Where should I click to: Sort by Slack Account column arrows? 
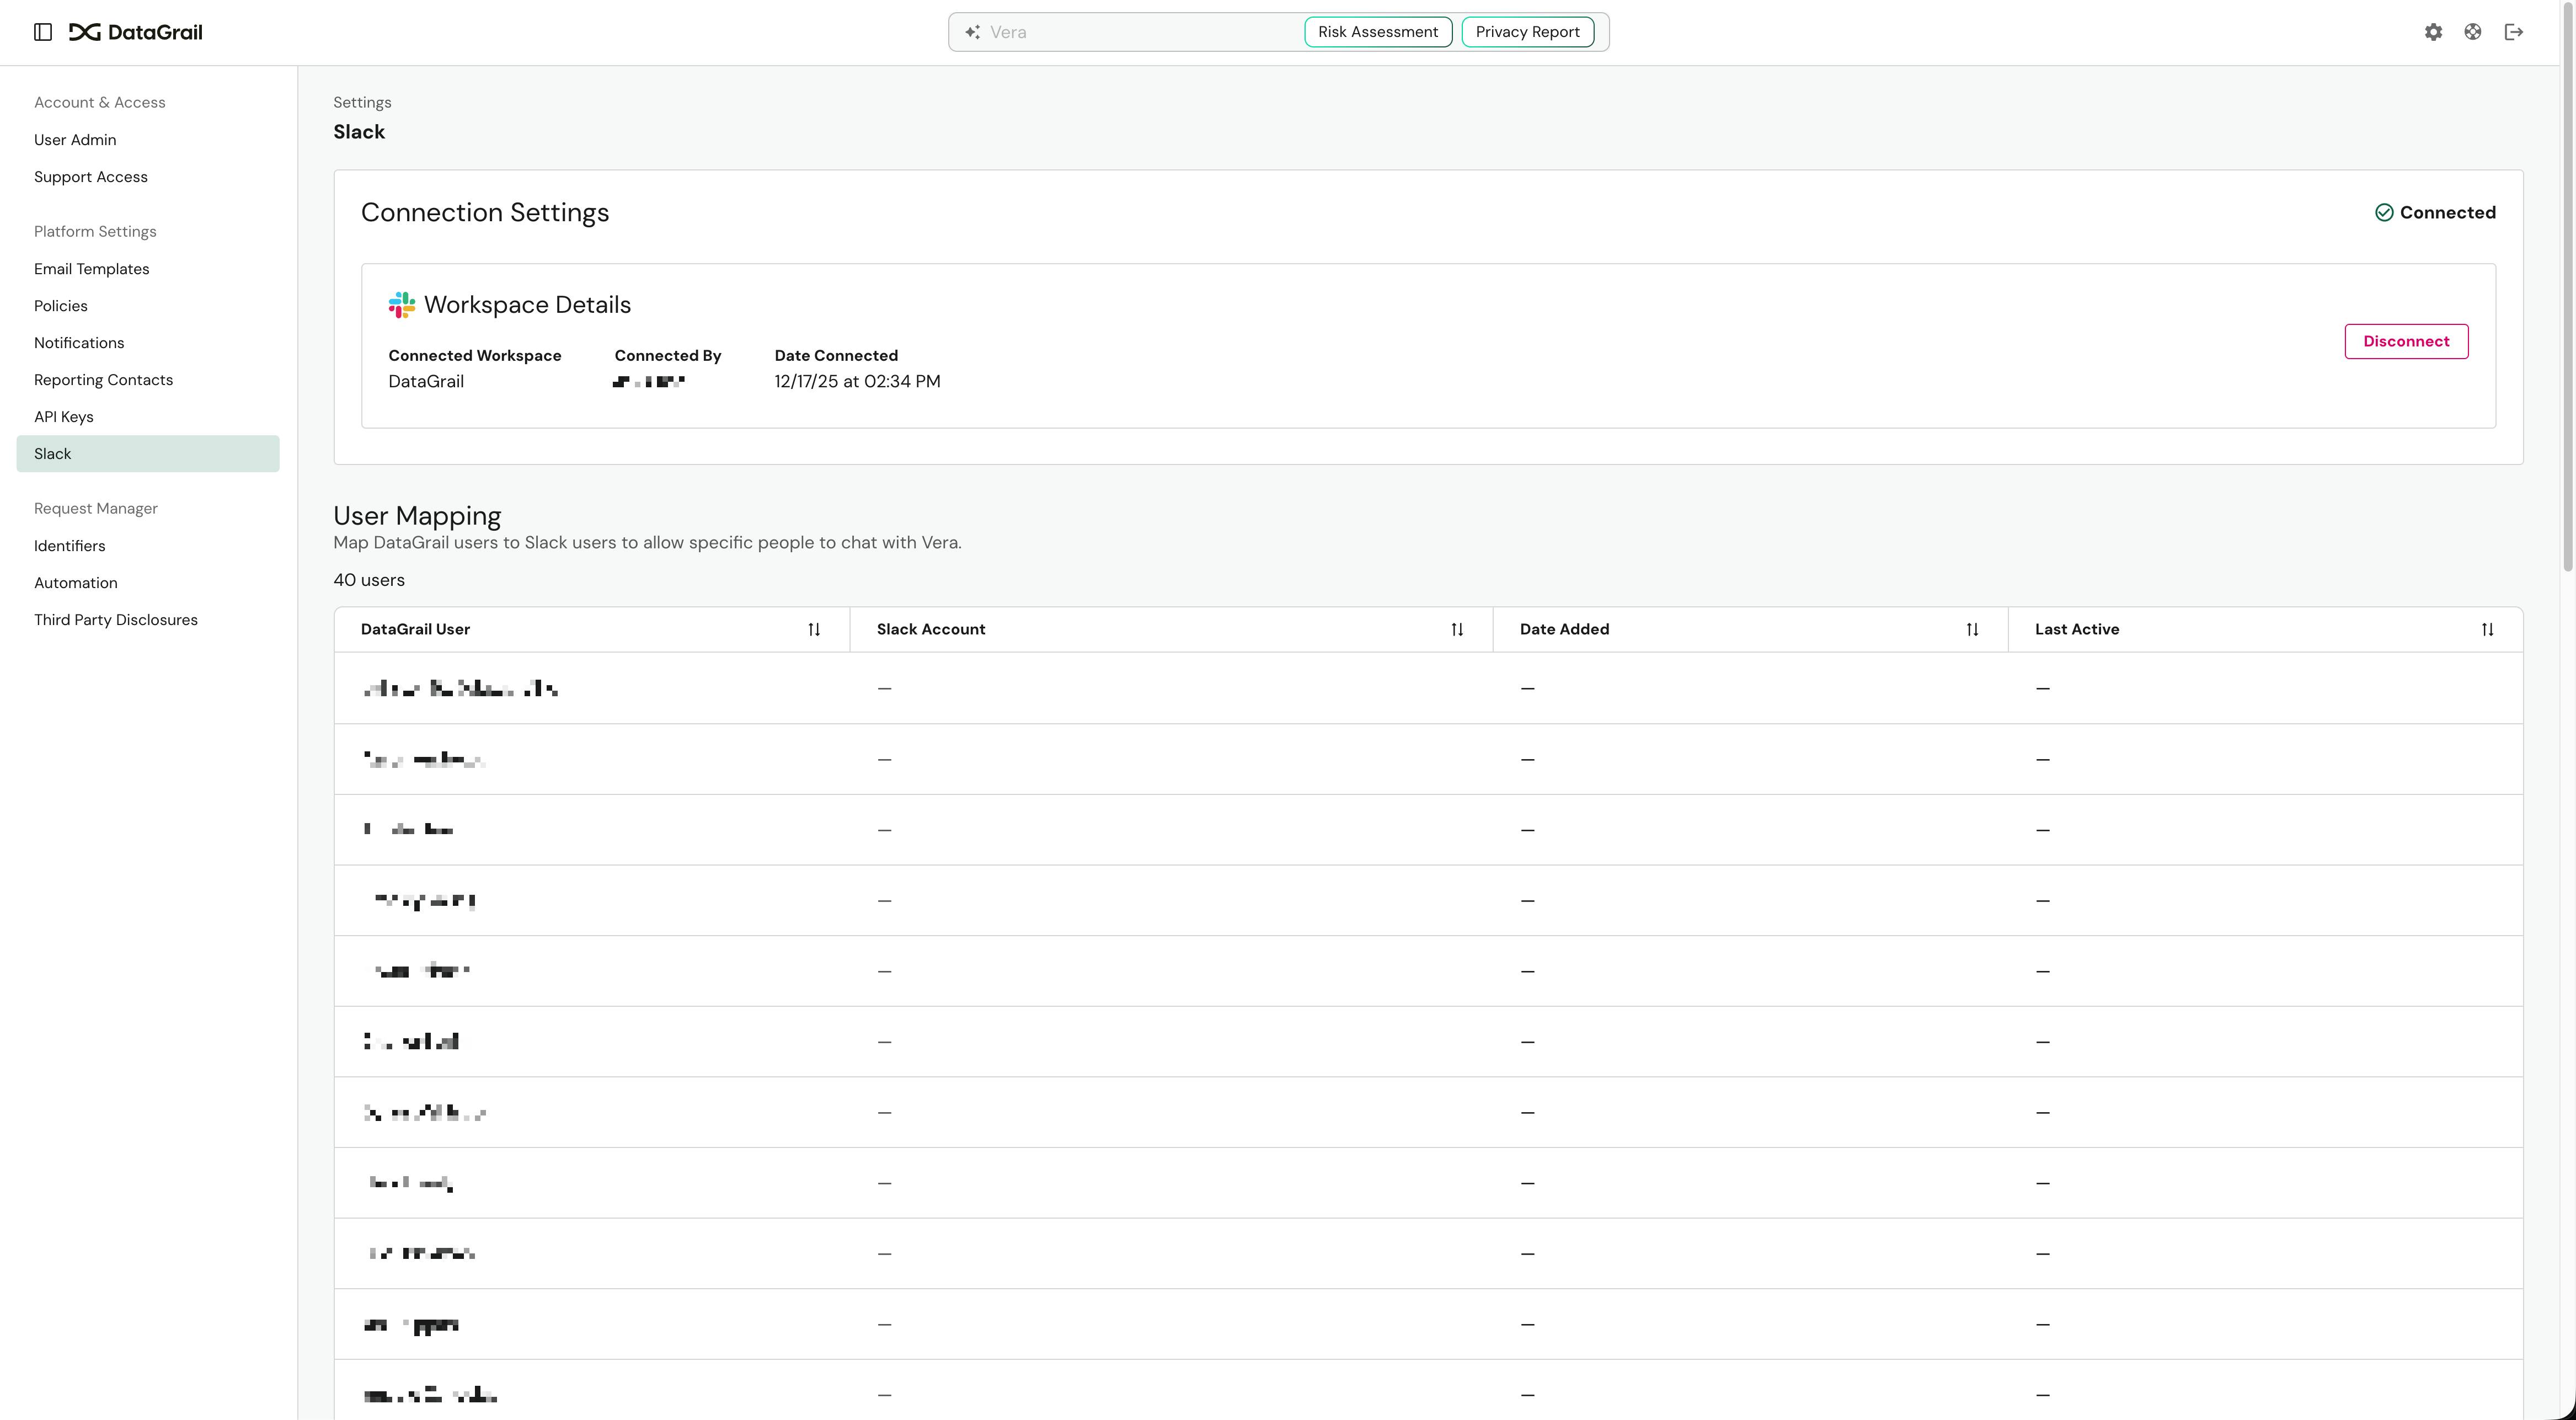(1457, 629)
